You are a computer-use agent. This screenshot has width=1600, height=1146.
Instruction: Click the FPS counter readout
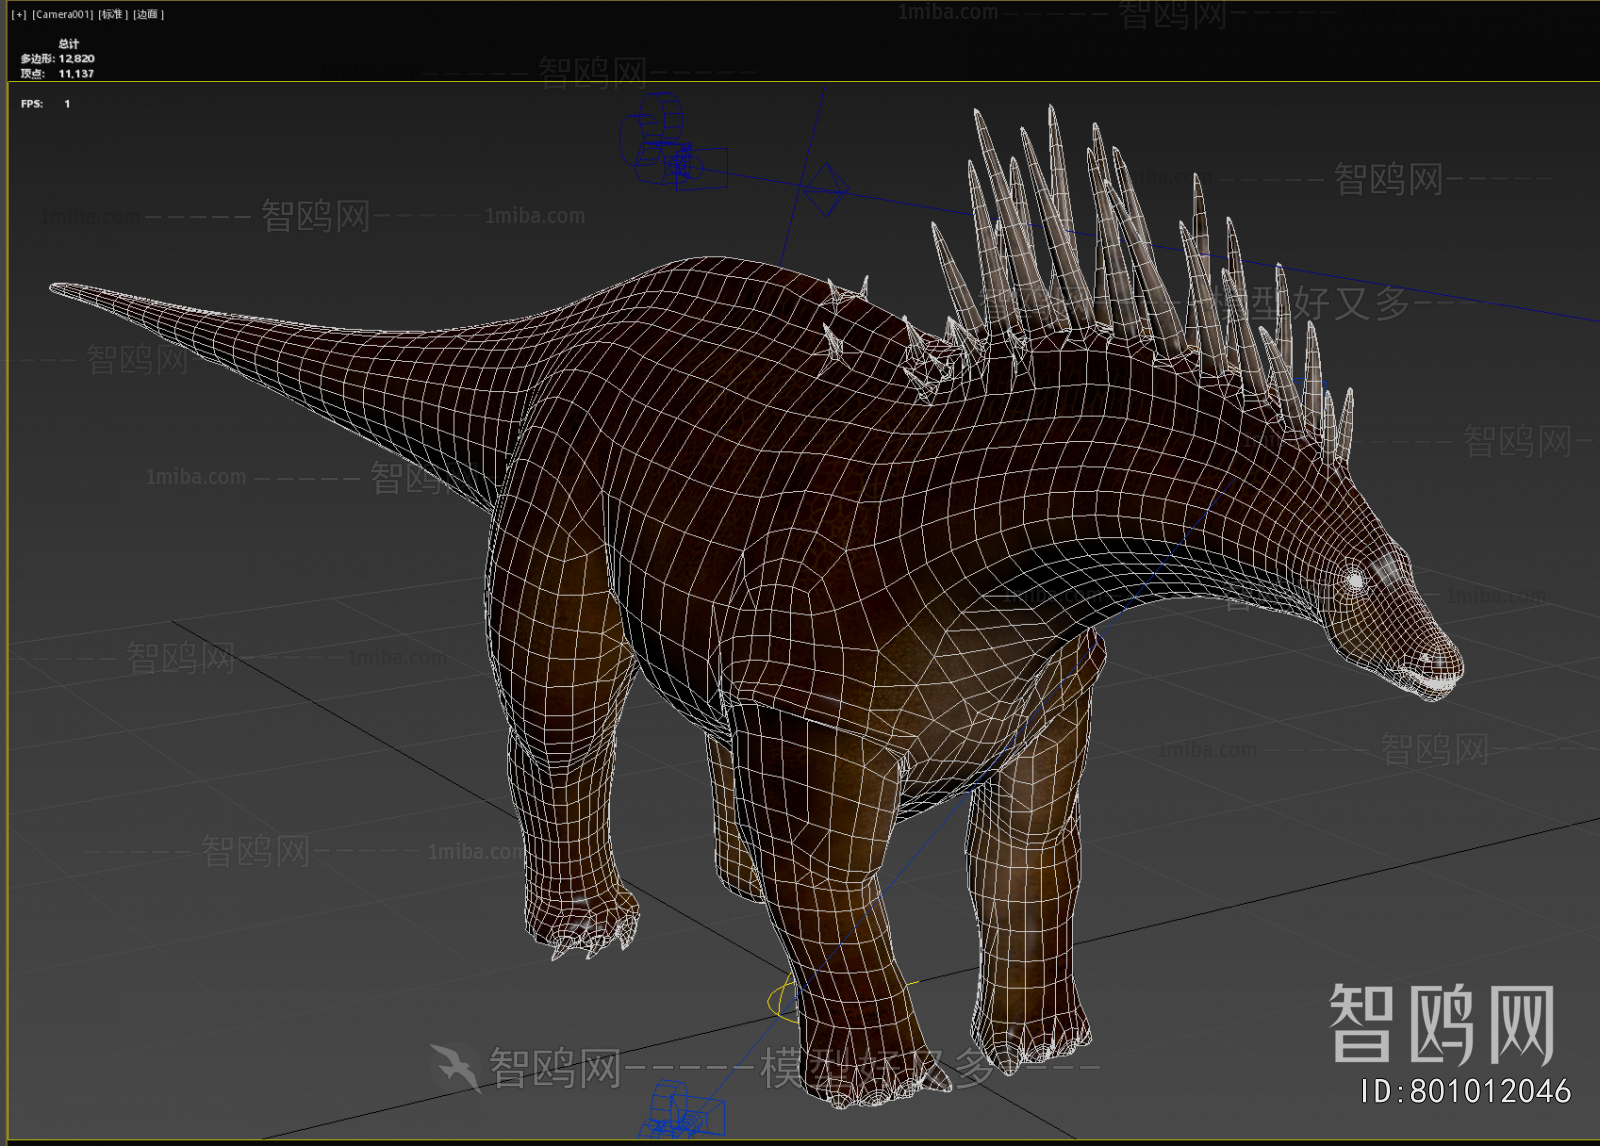click(x=45, y=104)
